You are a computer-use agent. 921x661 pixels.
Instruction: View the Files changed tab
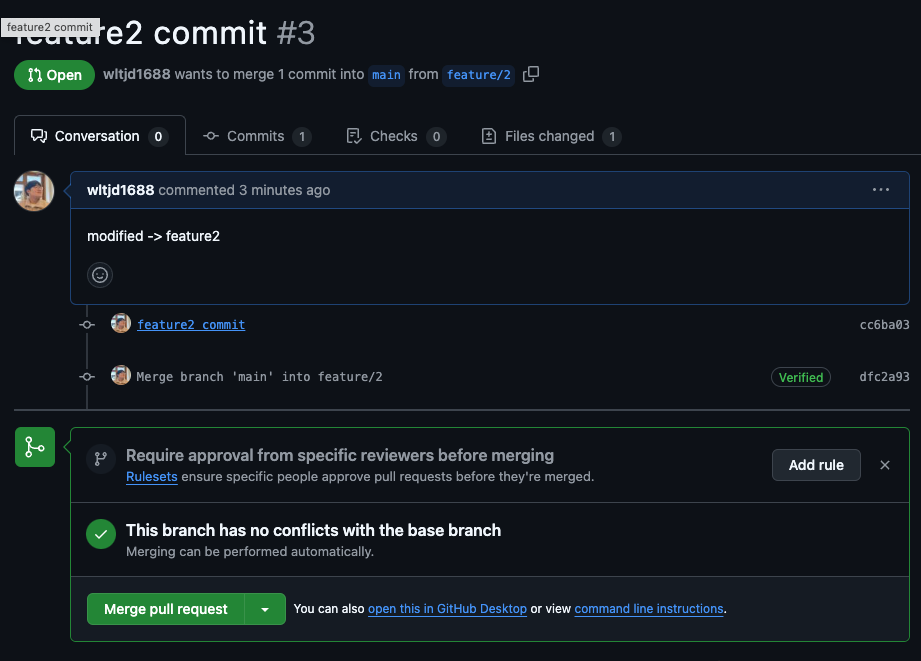click(x=550, y=136)
